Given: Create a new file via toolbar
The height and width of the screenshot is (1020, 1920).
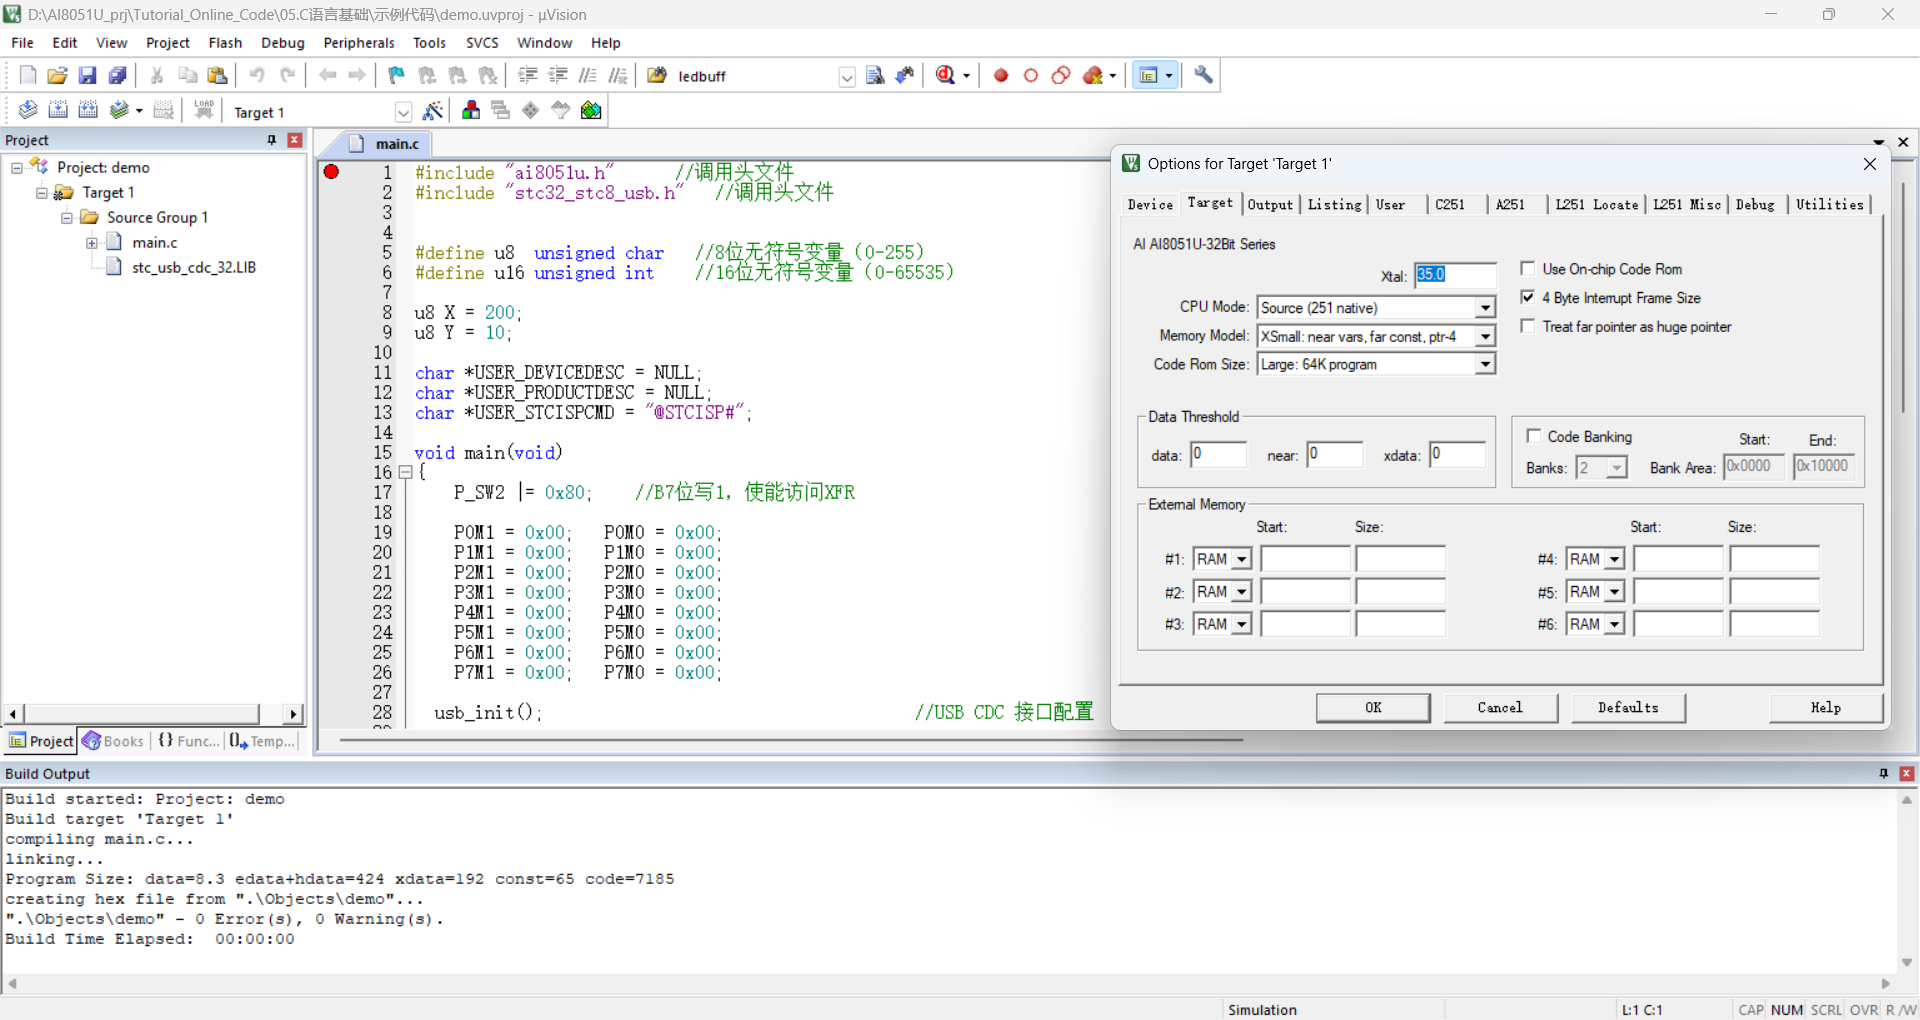Looking at the screenshot, I should click(x=28, y=75).
